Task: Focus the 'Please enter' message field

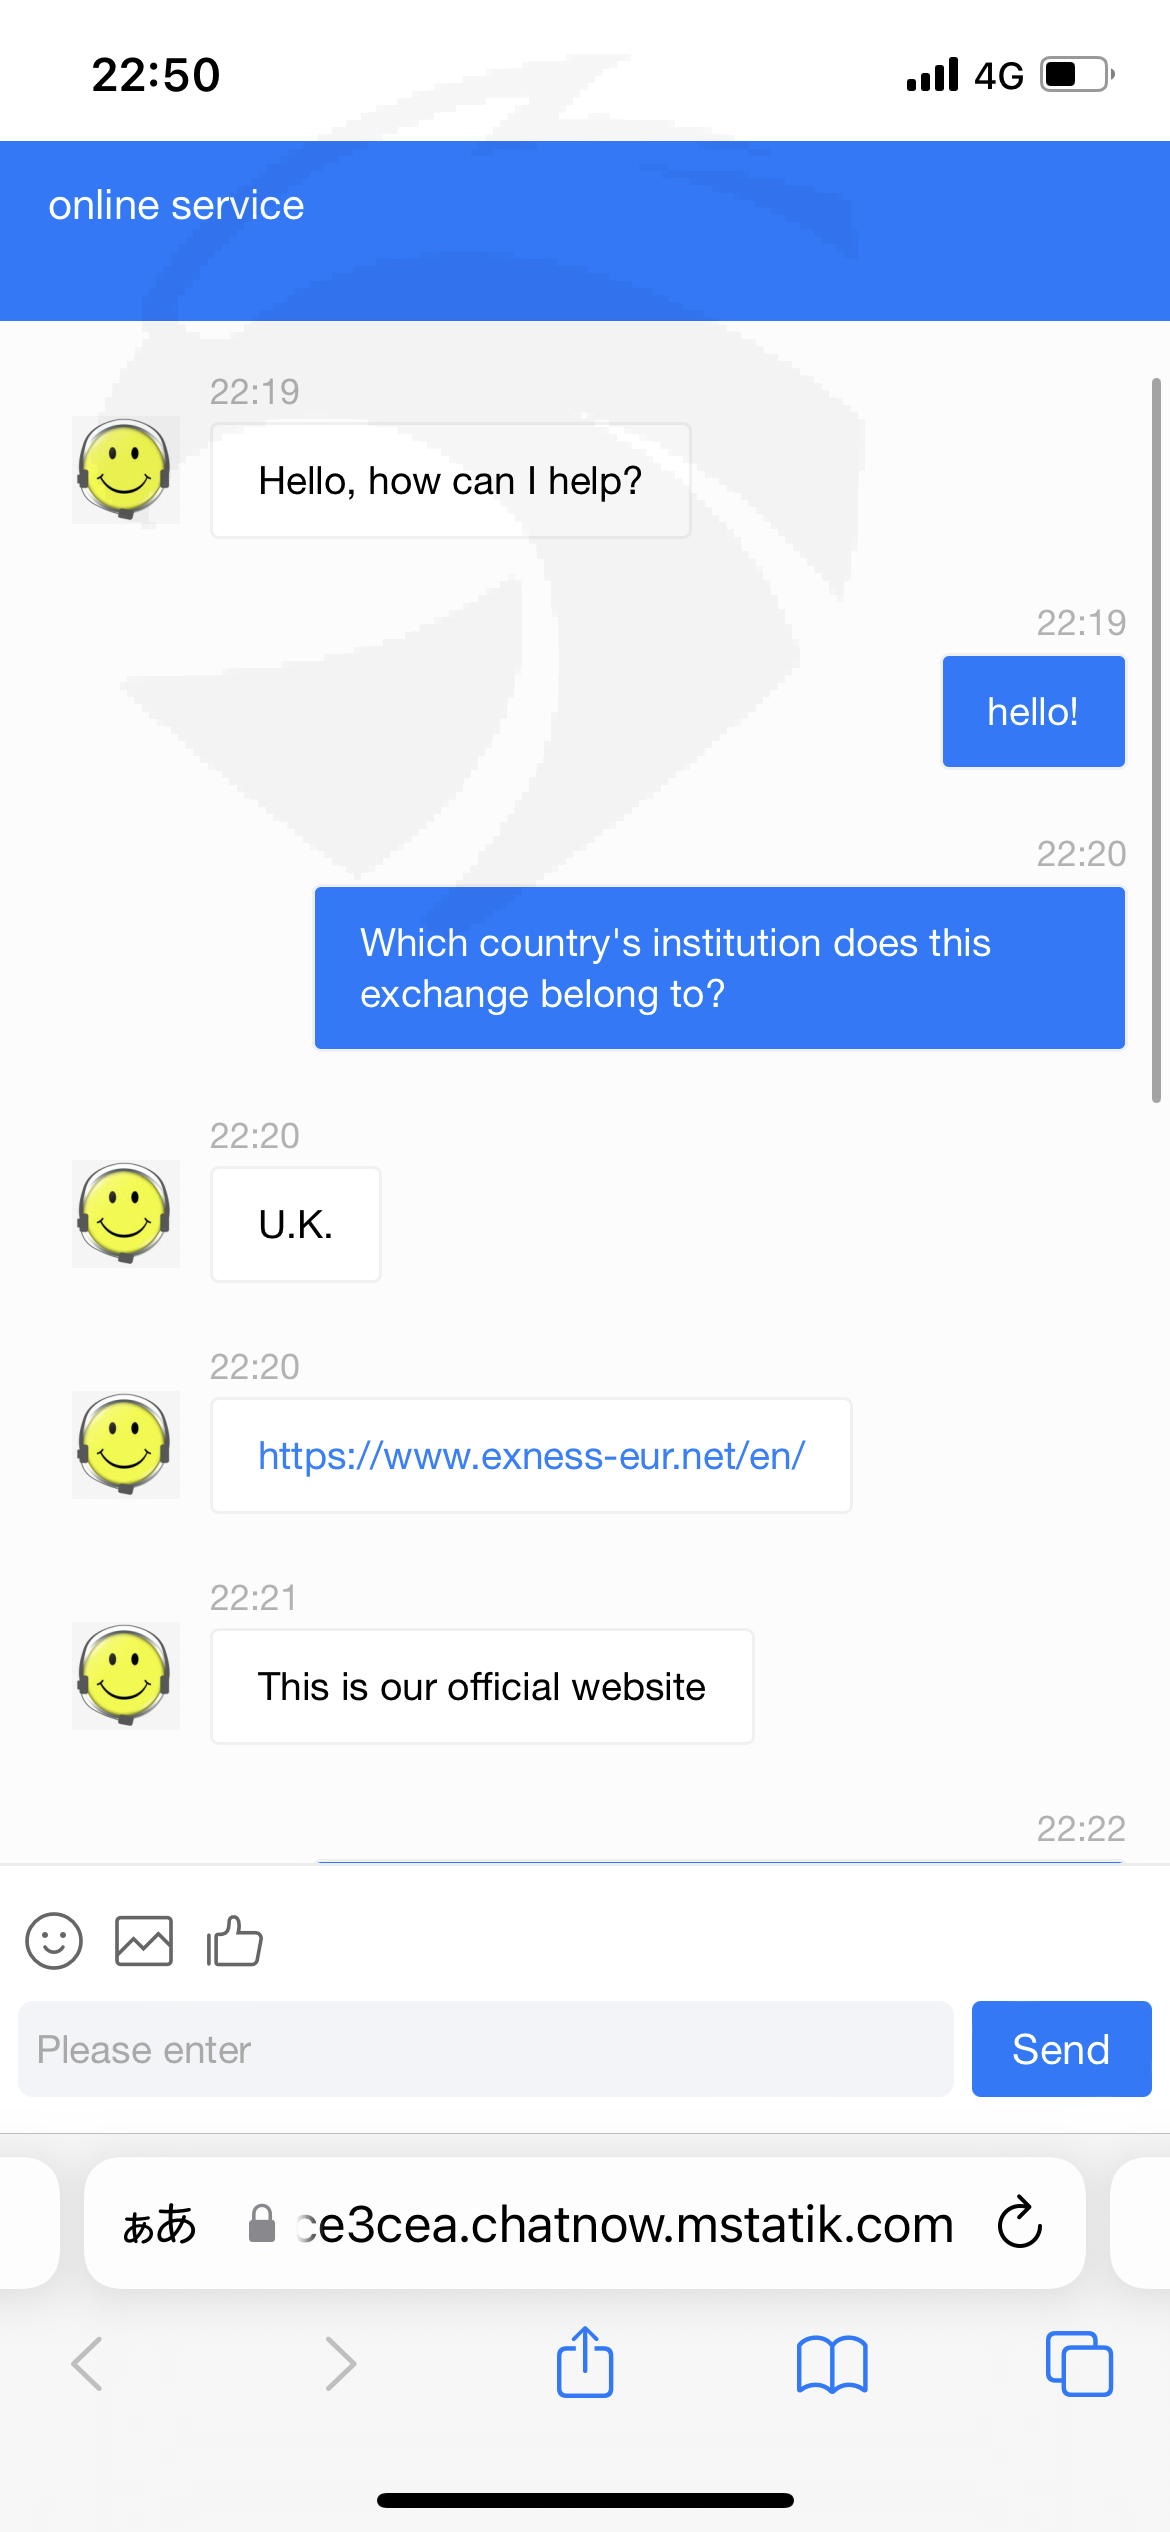Action: pyautogui.click(x=486, y=2049)
